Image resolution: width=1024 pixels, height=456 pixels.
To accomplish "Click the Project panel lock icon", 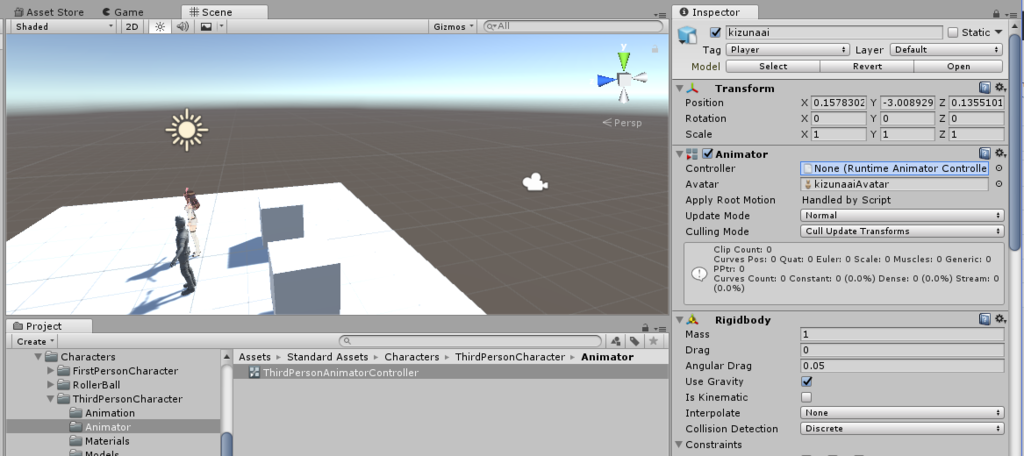I will coord(645,328).
